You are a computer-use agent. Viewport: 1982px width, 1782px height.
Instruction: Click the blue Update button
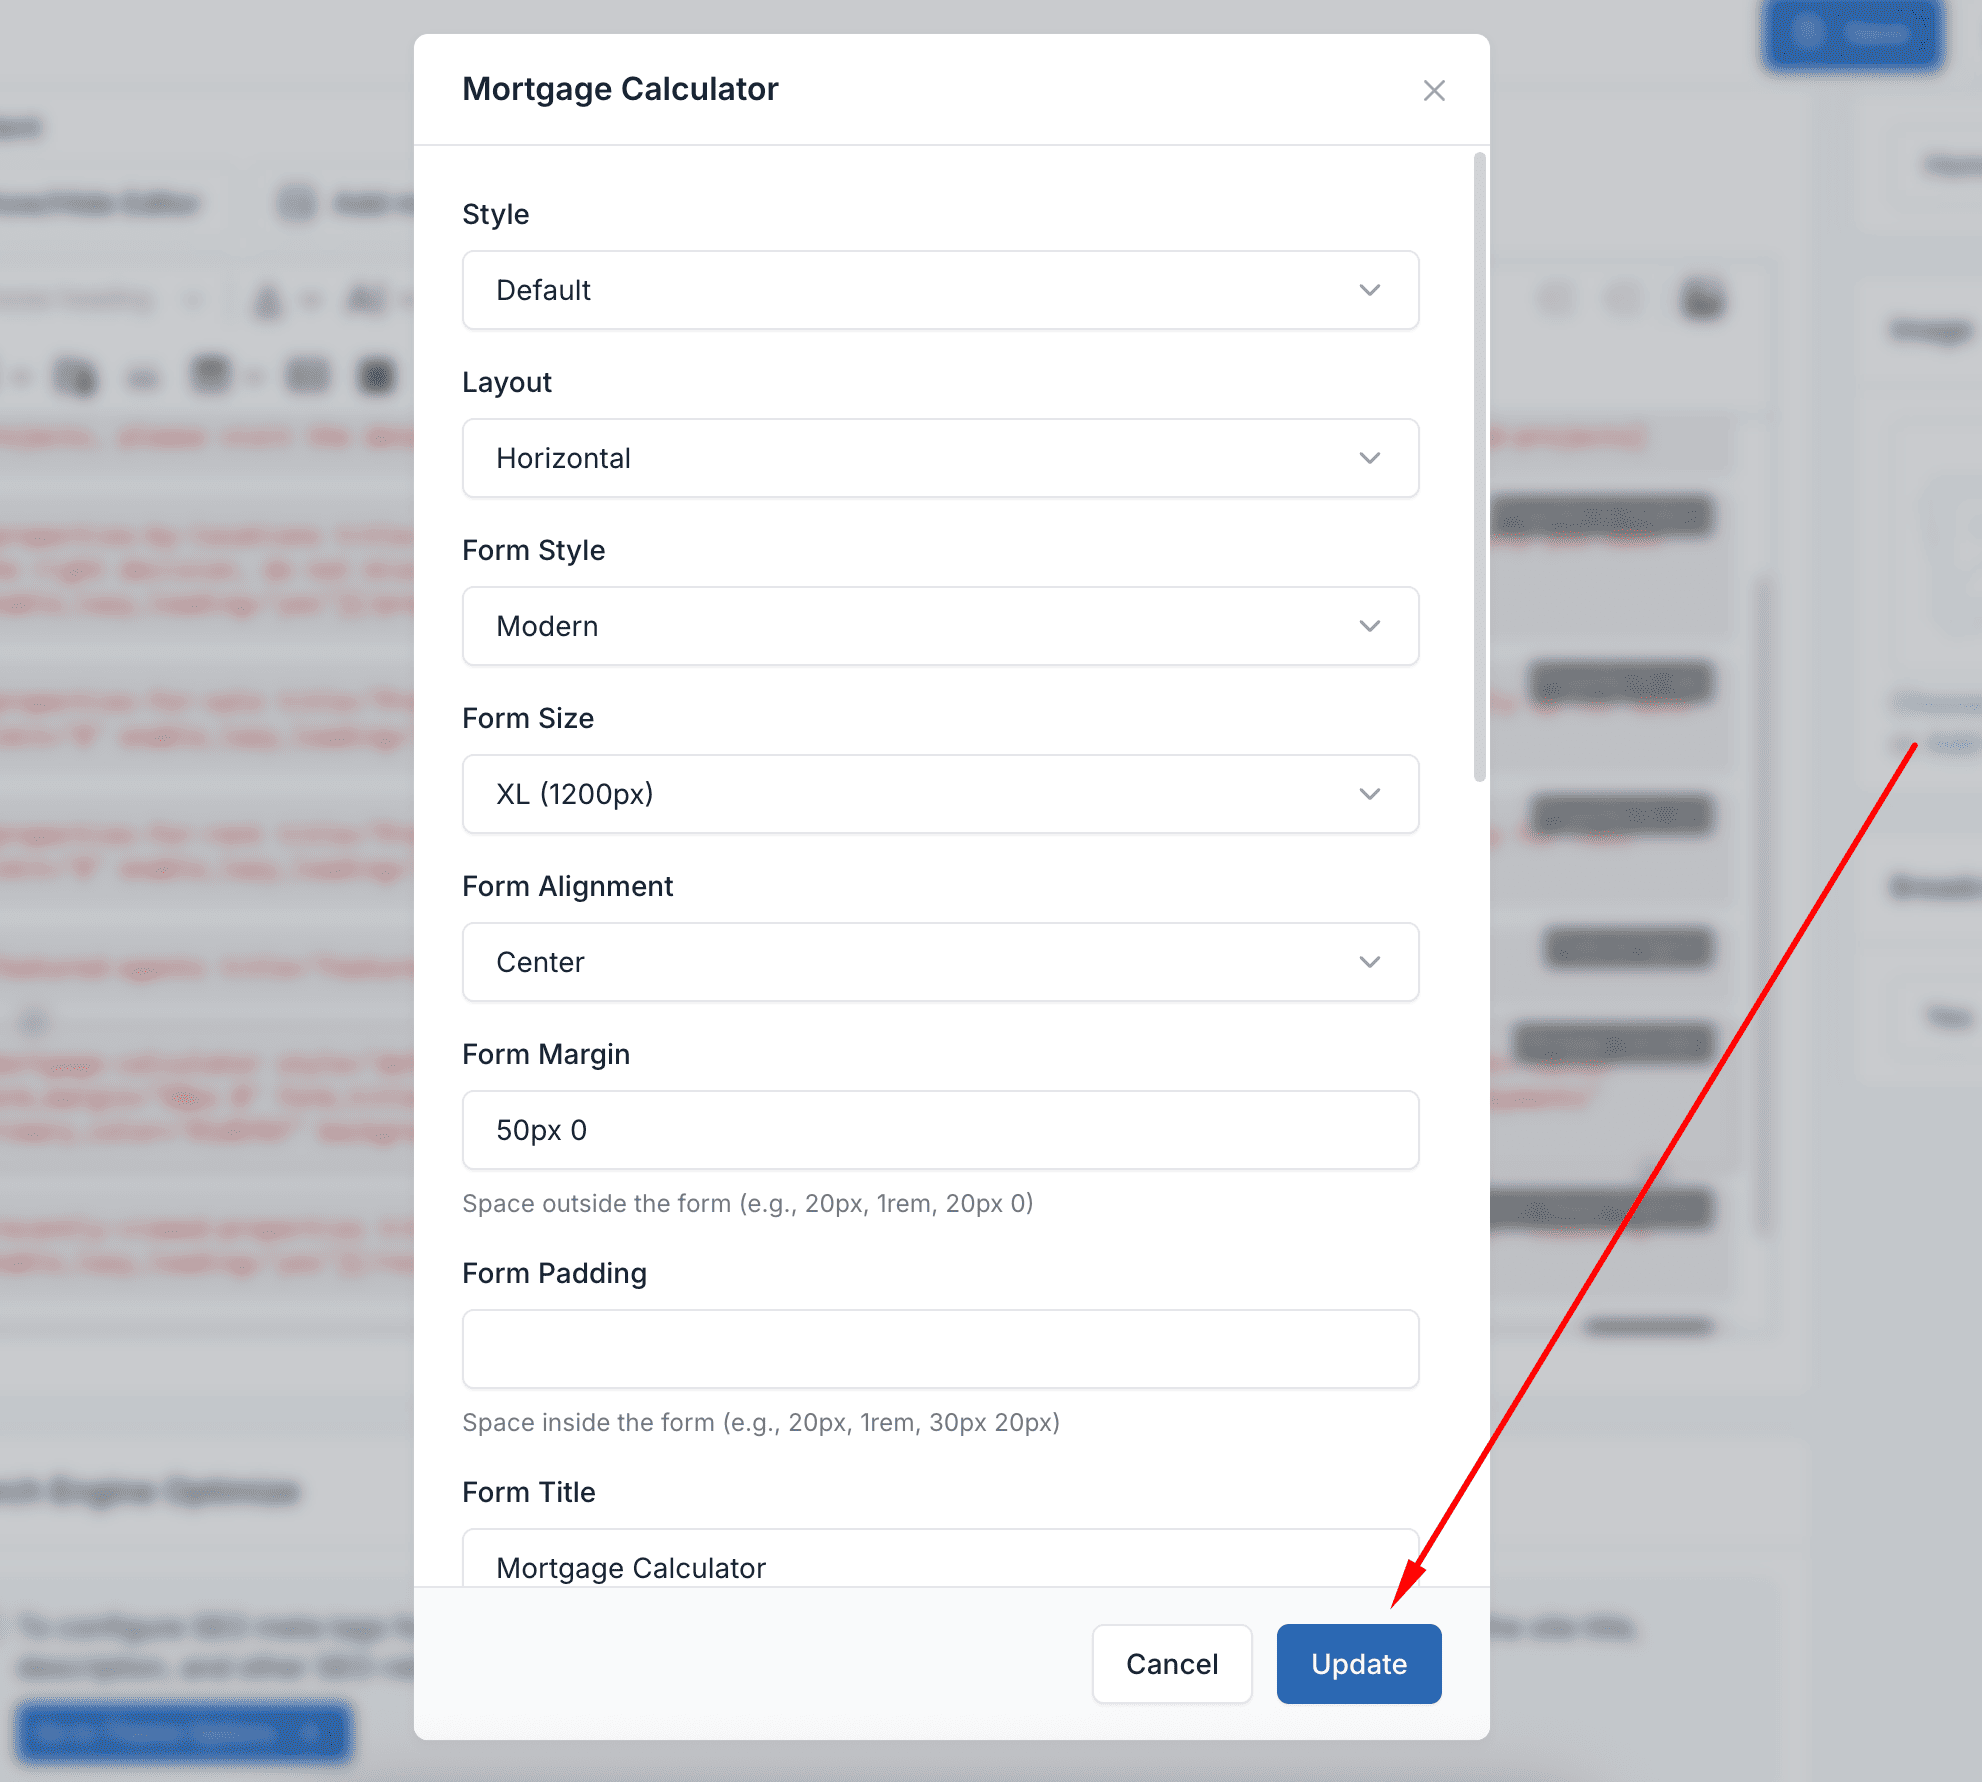click(x=1358, y=1664)
